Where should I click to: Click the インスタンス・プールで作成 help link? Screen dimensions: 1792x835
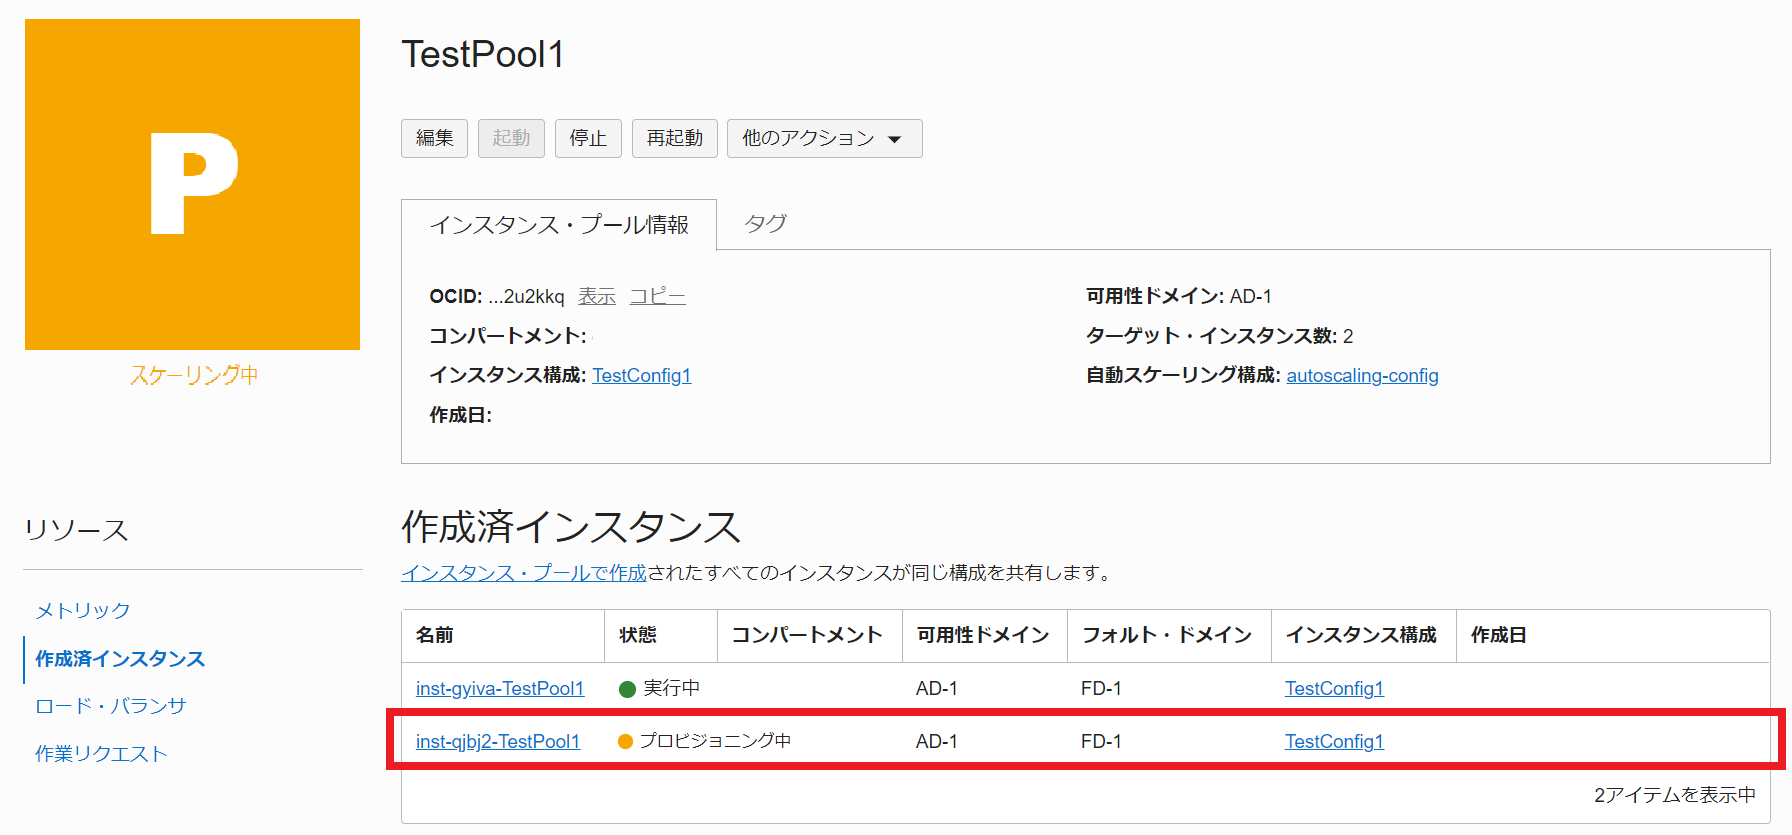point(523,573)
